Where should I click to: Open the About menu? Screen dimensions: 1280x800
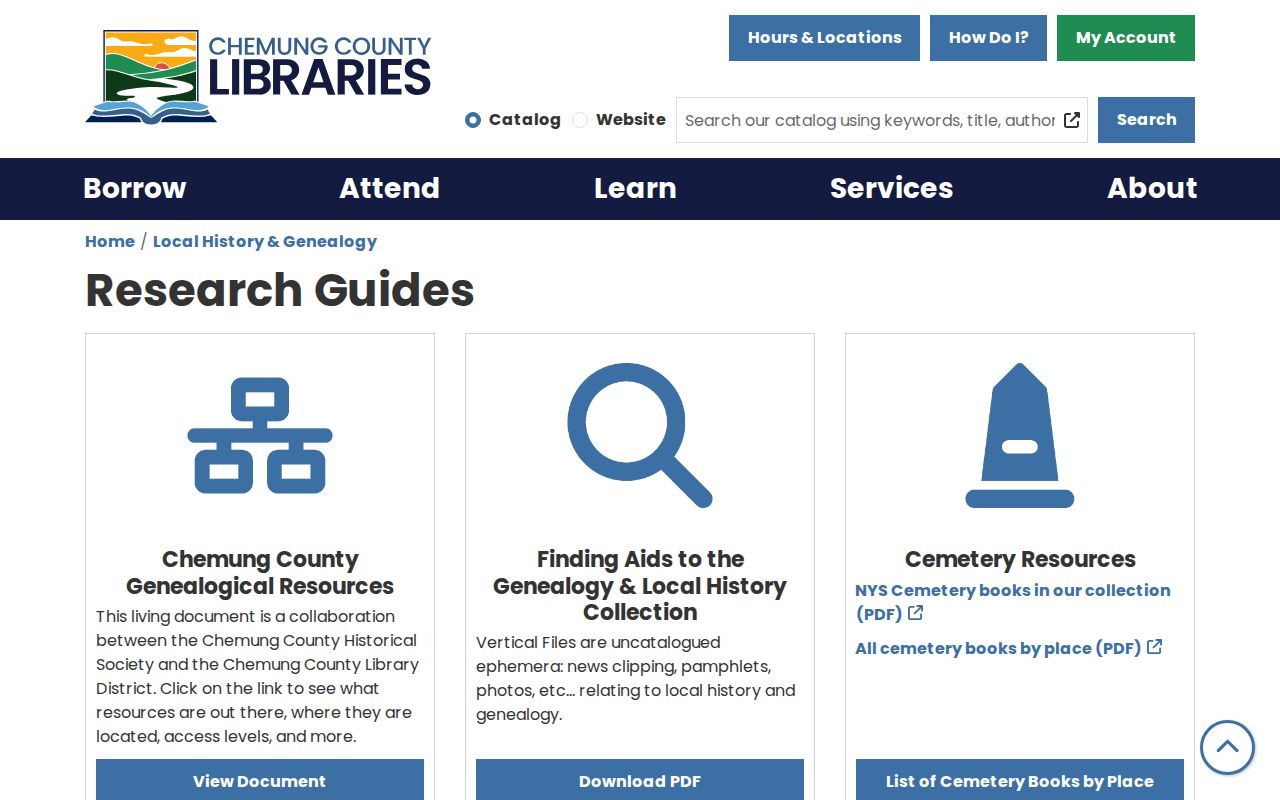[1152, 188]
